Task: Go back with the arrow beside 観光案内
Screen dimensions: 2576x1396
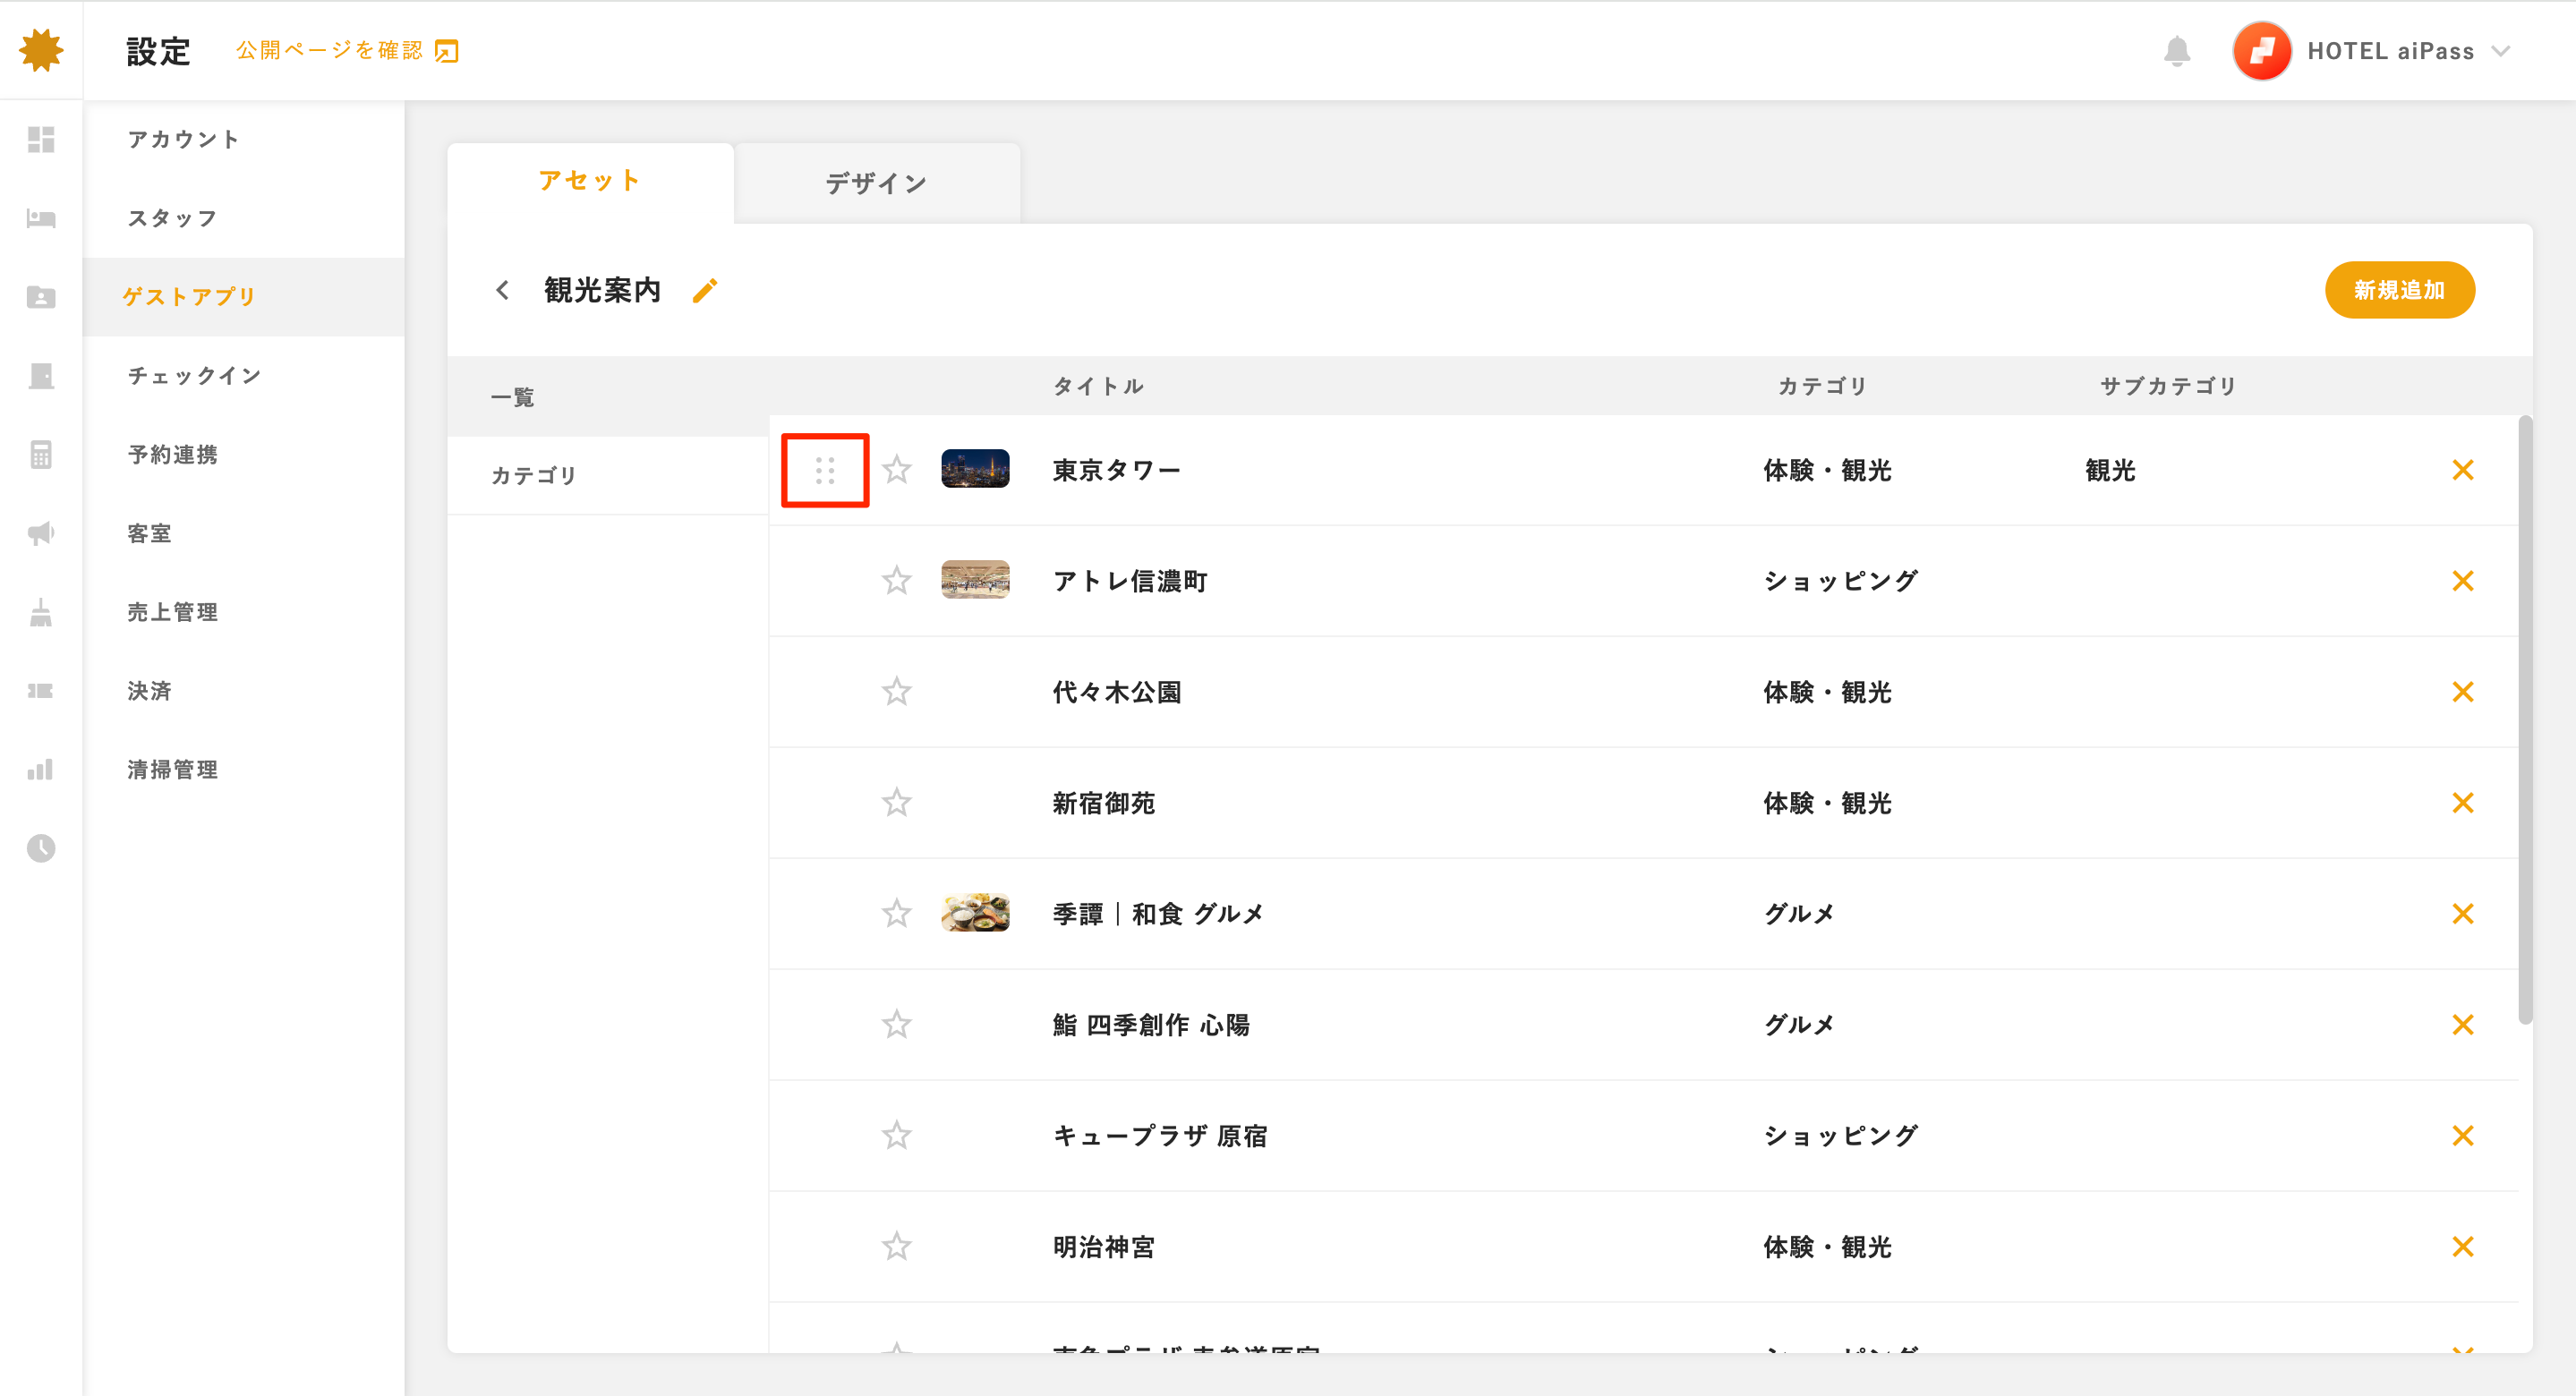Action: click(x=502, y=290)
